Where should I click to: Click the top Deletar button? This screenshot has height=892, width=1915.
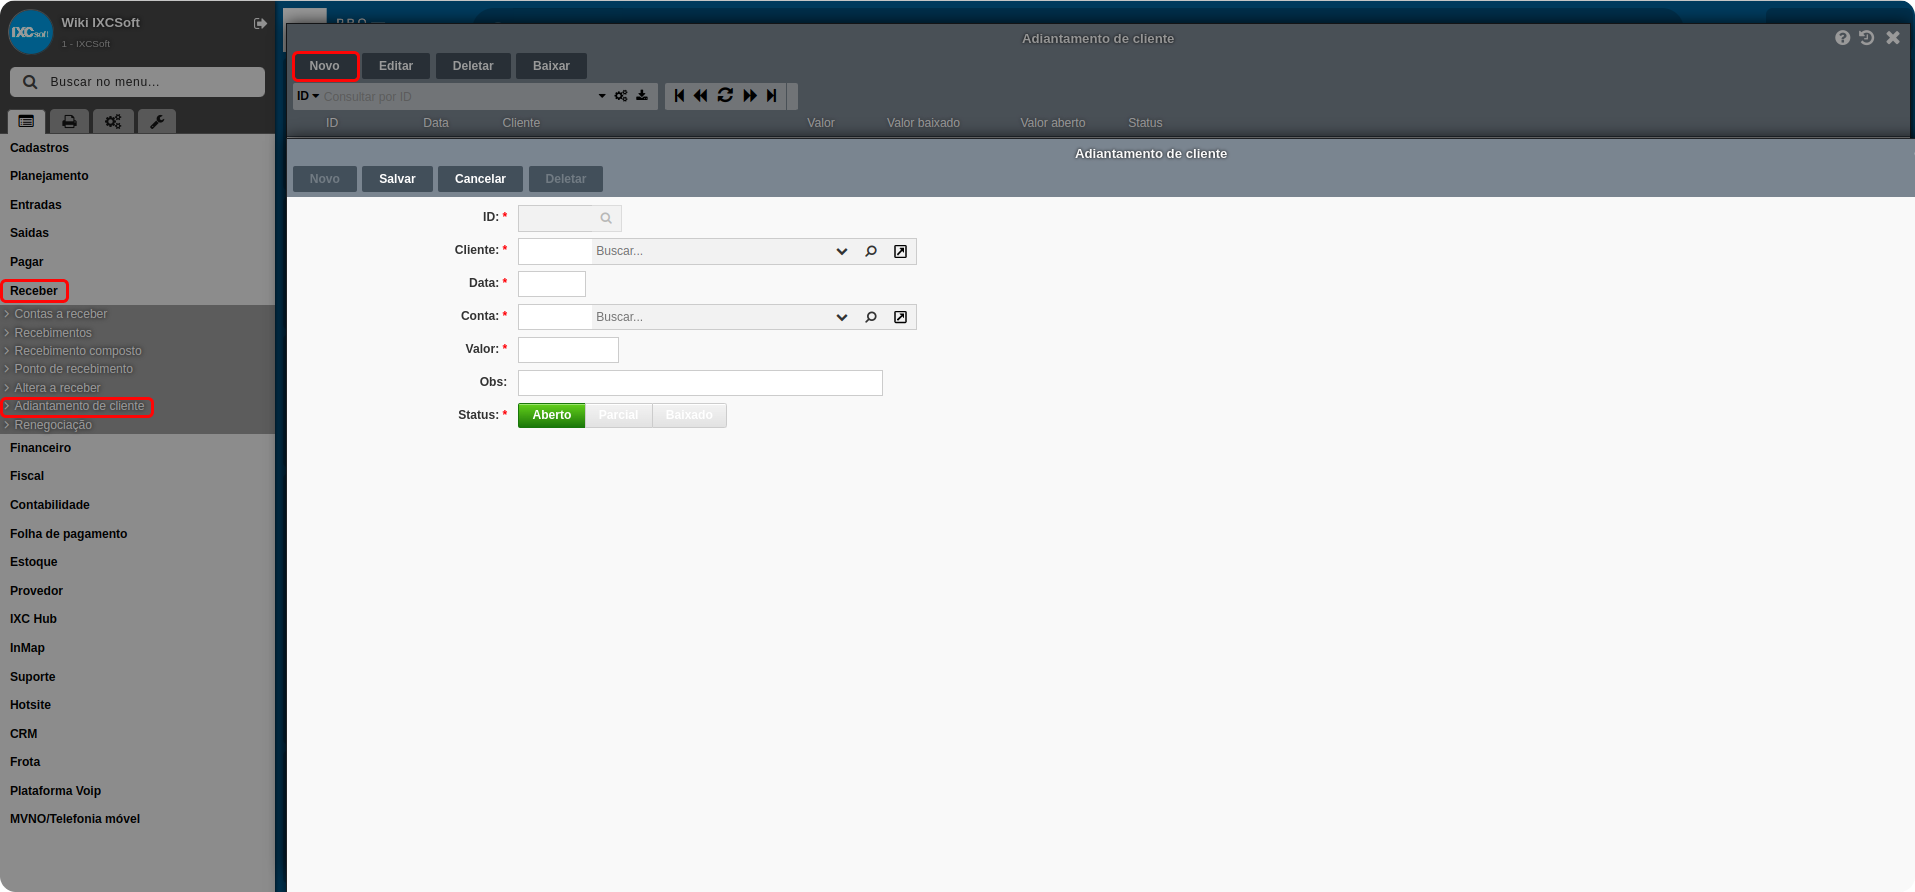pyautogui.click(x=473, y=66)
